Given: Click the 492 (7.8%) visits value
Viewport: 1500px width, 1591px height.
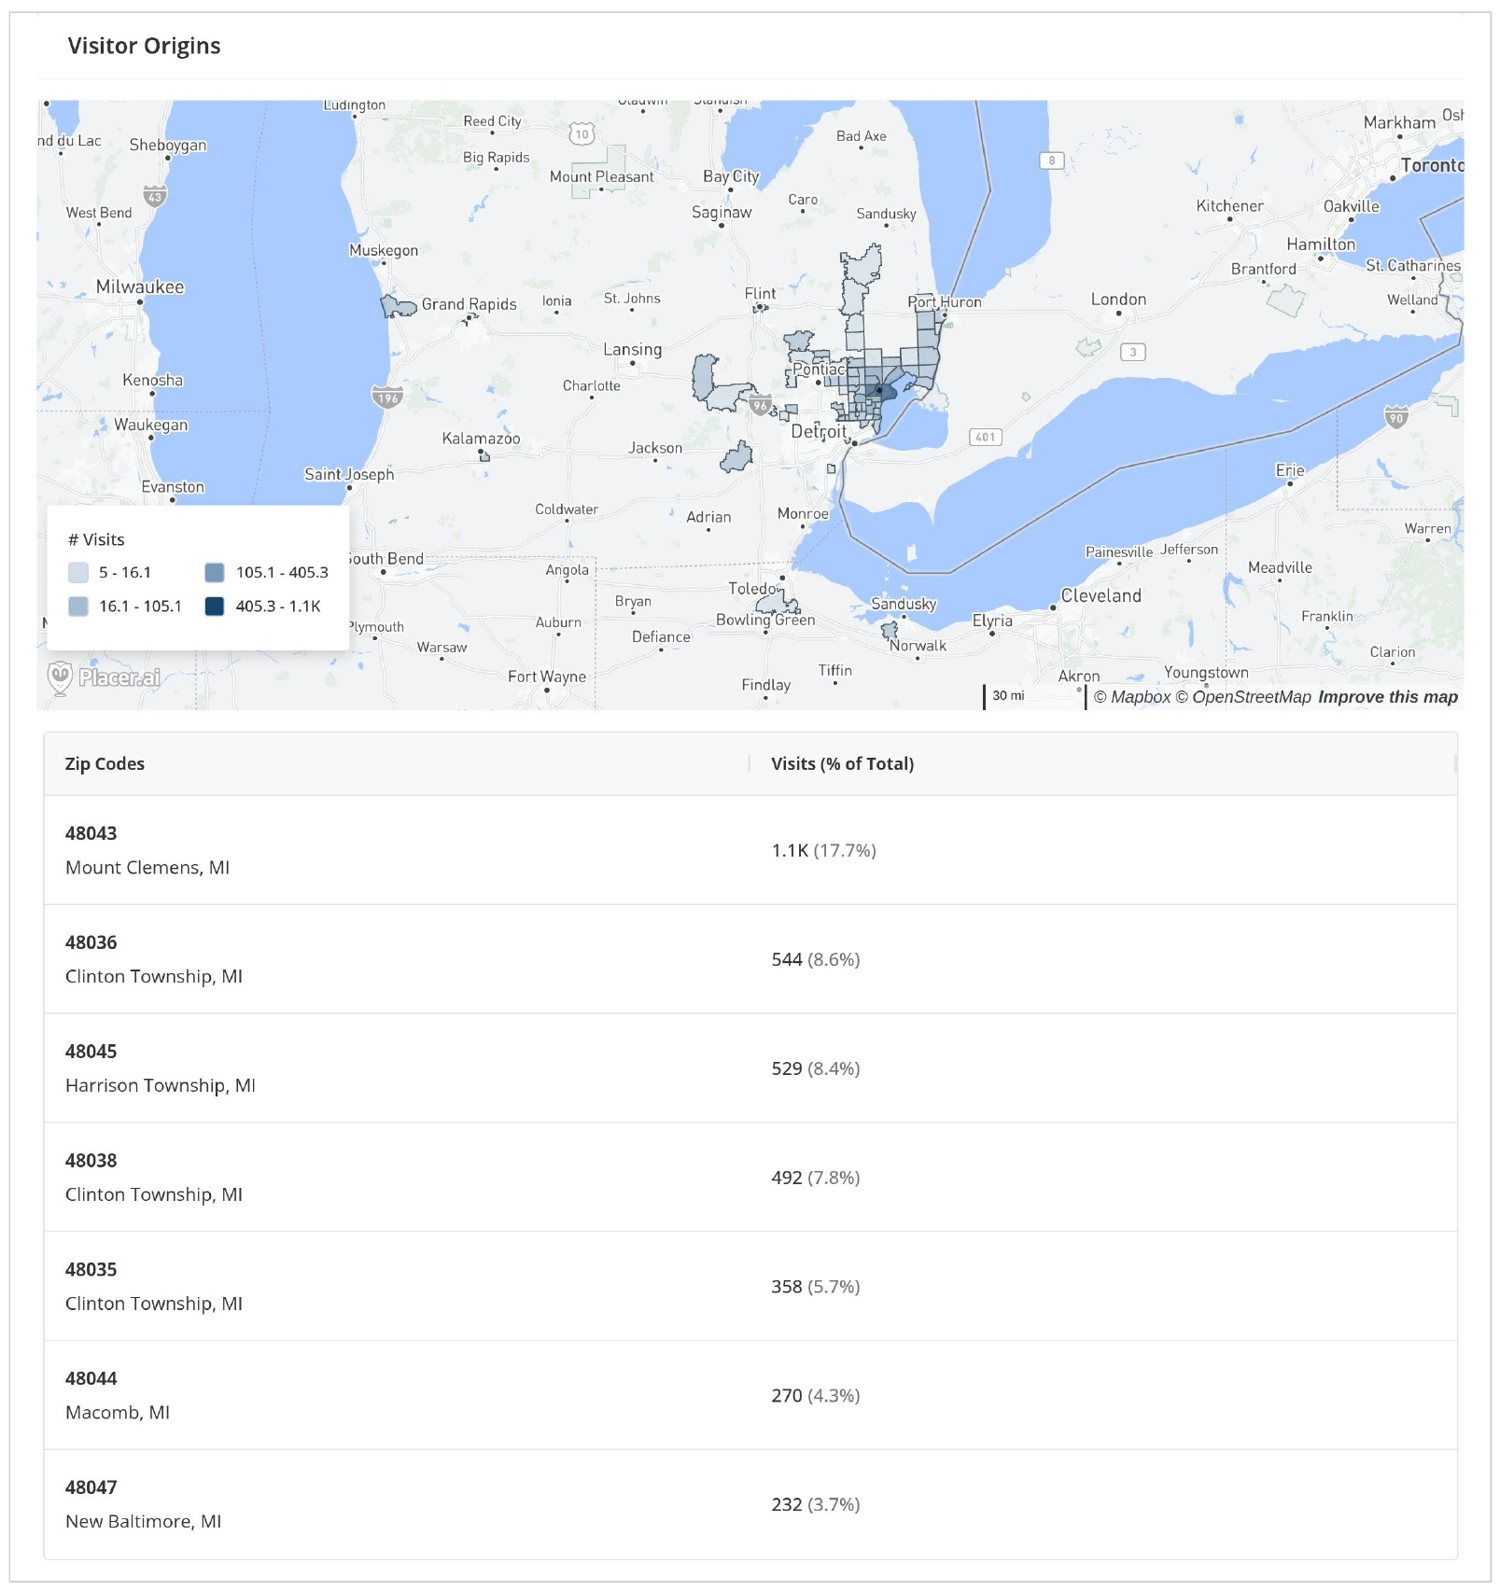Looking at the screenshot, I should [x=816, y=1178].
